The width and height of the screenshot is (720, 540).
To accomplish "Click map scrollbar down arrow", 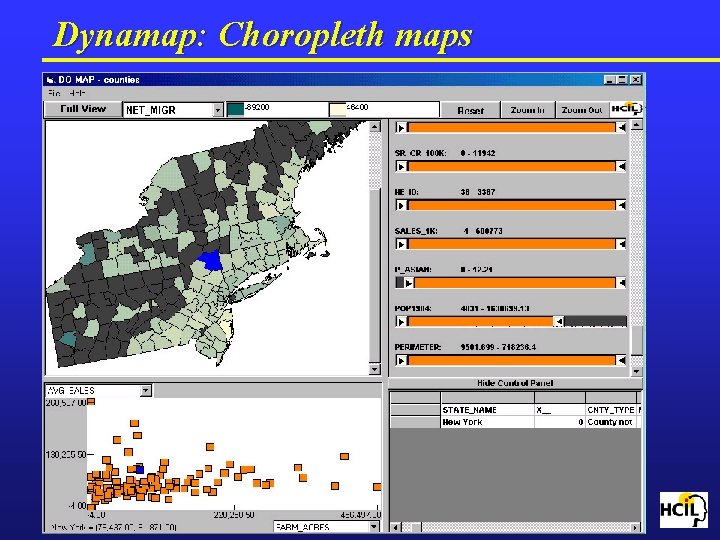I will tap(375, 369).
